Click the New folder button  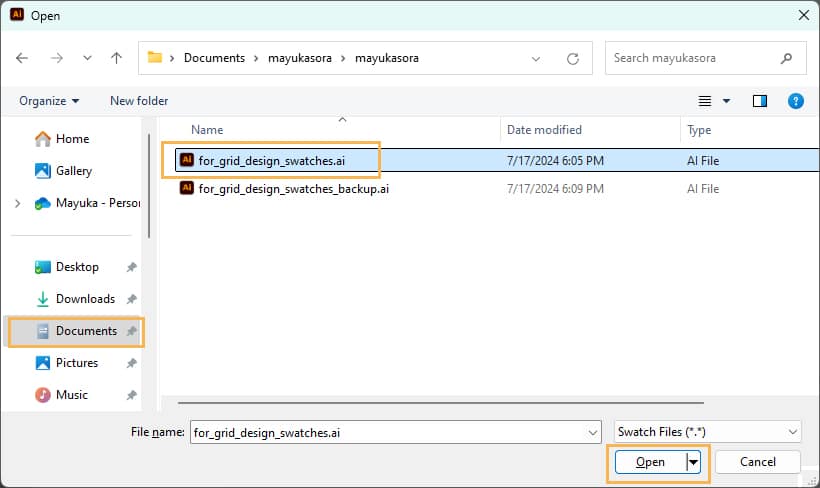(139, 101)
